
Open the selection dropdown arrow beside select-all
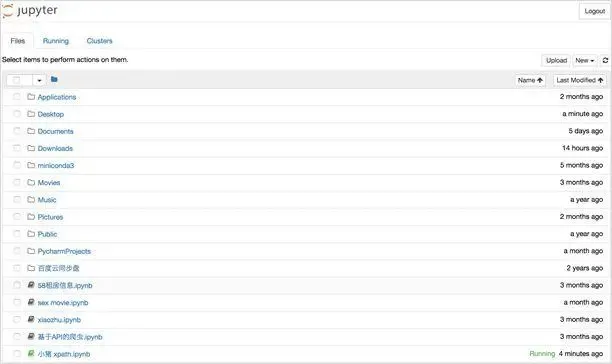(x=39, y=80)
